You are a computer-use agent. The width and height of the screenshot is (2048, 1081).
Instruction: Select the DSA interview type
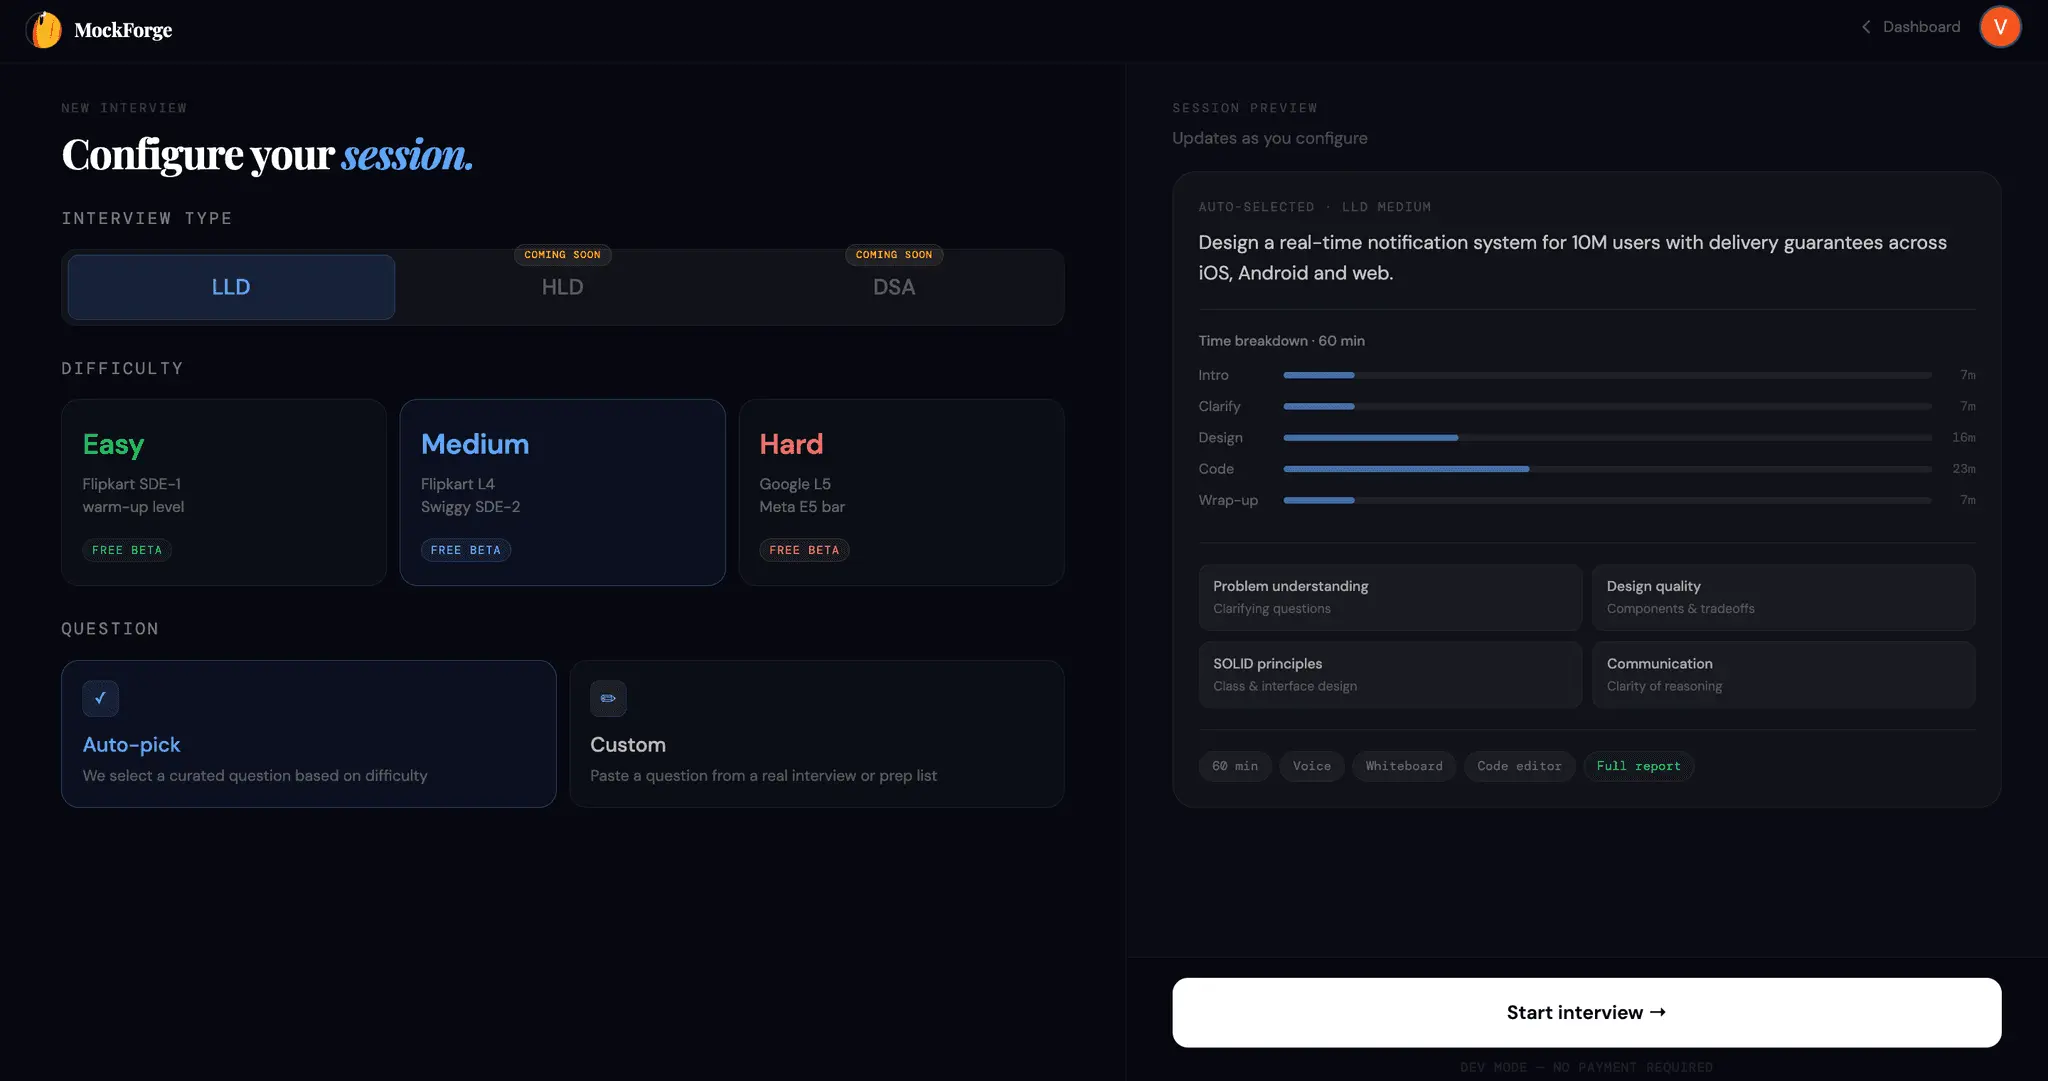tap(894, 287)
